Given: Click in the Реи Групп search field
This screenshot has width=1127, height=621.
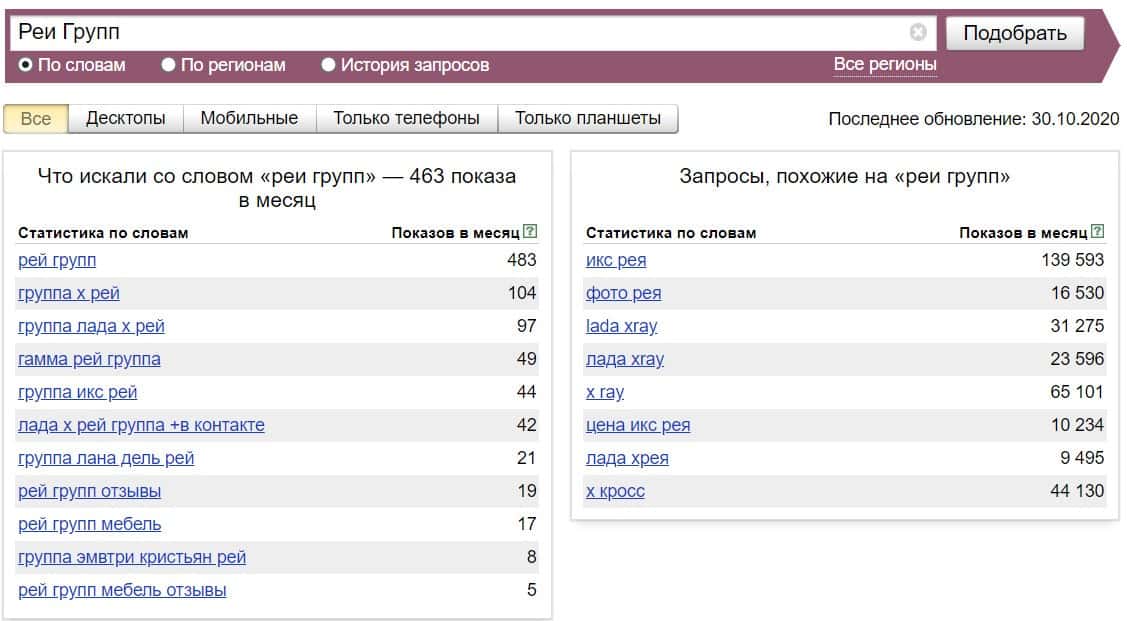Looking at the screenshot, I should pyautogui.click(x=460, y=33).
